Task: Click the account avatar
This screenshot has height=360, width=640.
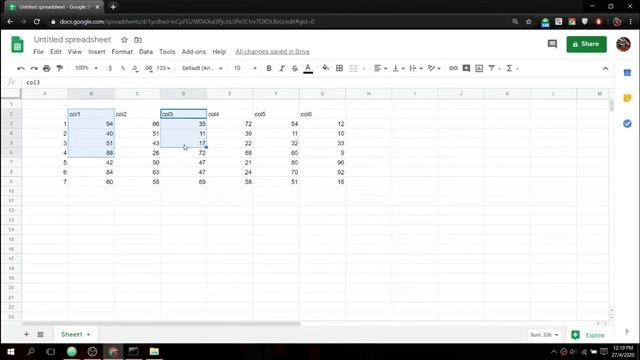Action: pyautogui.click(x=623, y=44)
